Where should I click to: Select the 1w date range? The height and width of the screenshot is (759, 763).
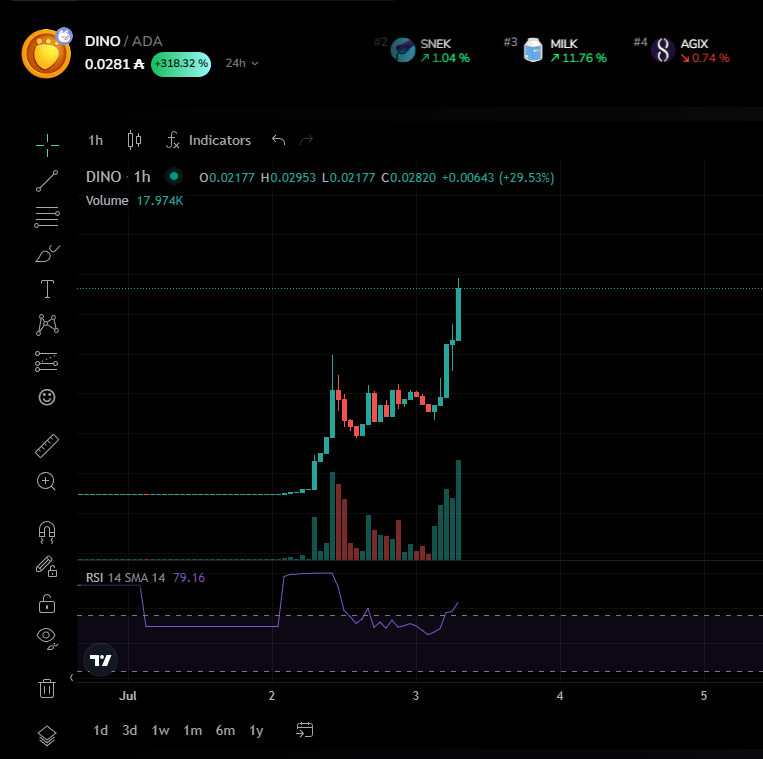tap(160, 730)
